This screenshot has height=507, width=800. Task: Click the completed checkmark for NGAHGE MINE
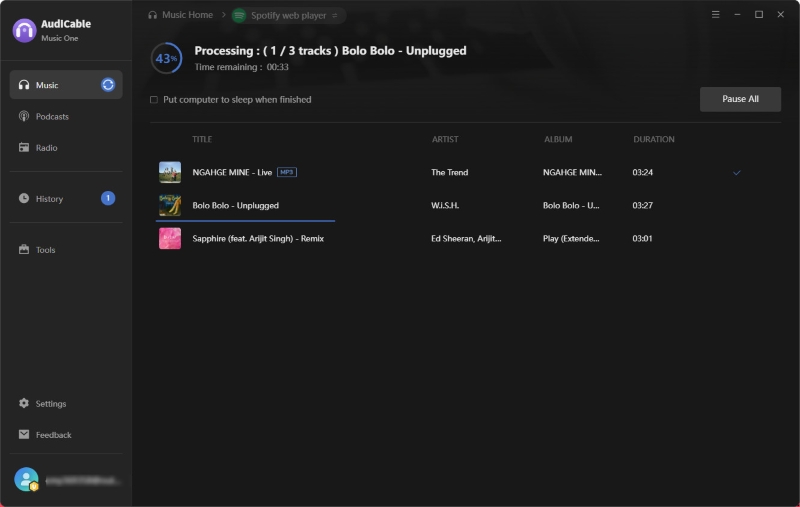737,172
